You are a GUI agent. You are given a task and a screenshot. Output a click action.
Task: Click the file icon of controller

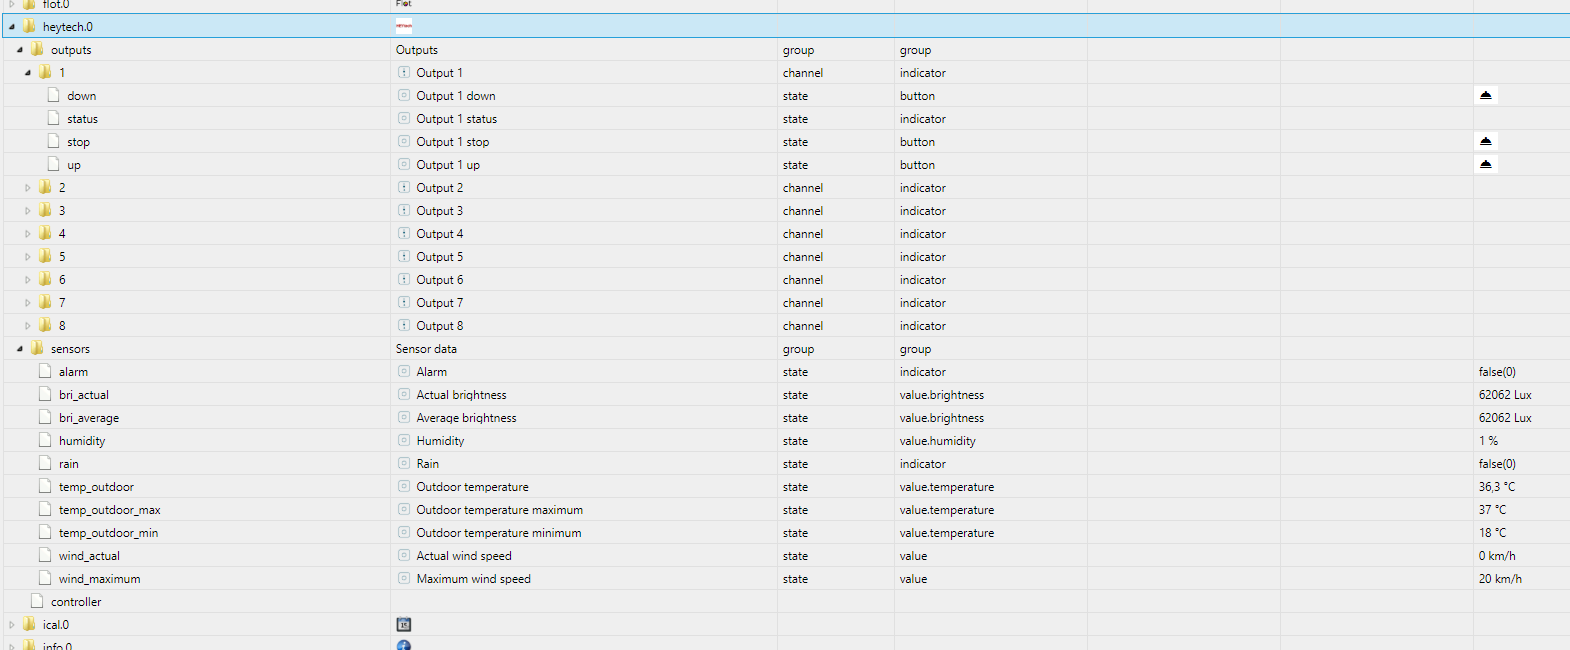pyautogui.click(x=37, y=602)
